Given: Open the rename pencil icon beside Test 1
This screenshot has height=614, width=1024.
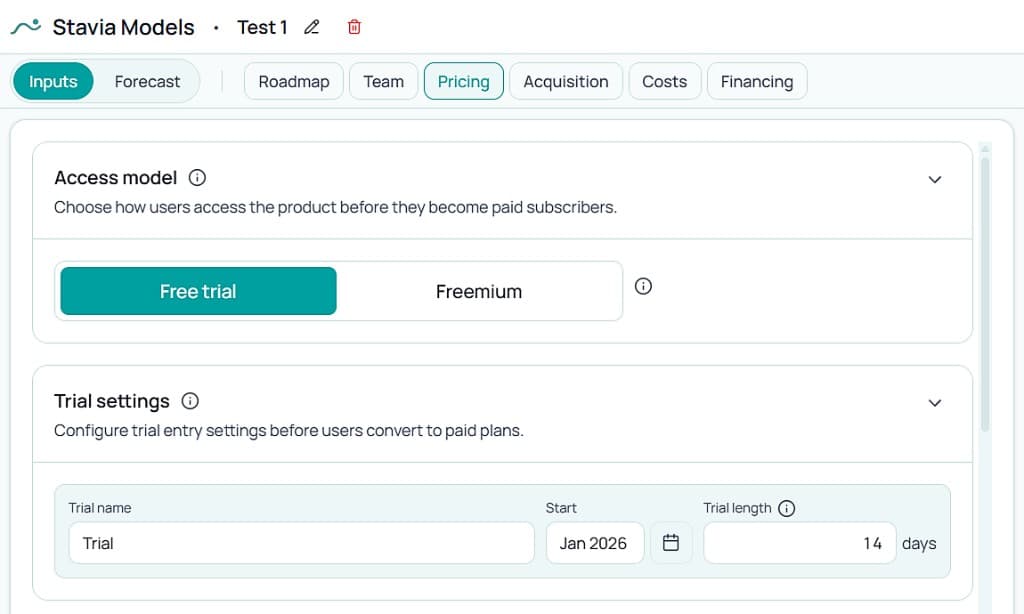Looking at the screenshot, I should pyautogui.click(x=311, y=28).
